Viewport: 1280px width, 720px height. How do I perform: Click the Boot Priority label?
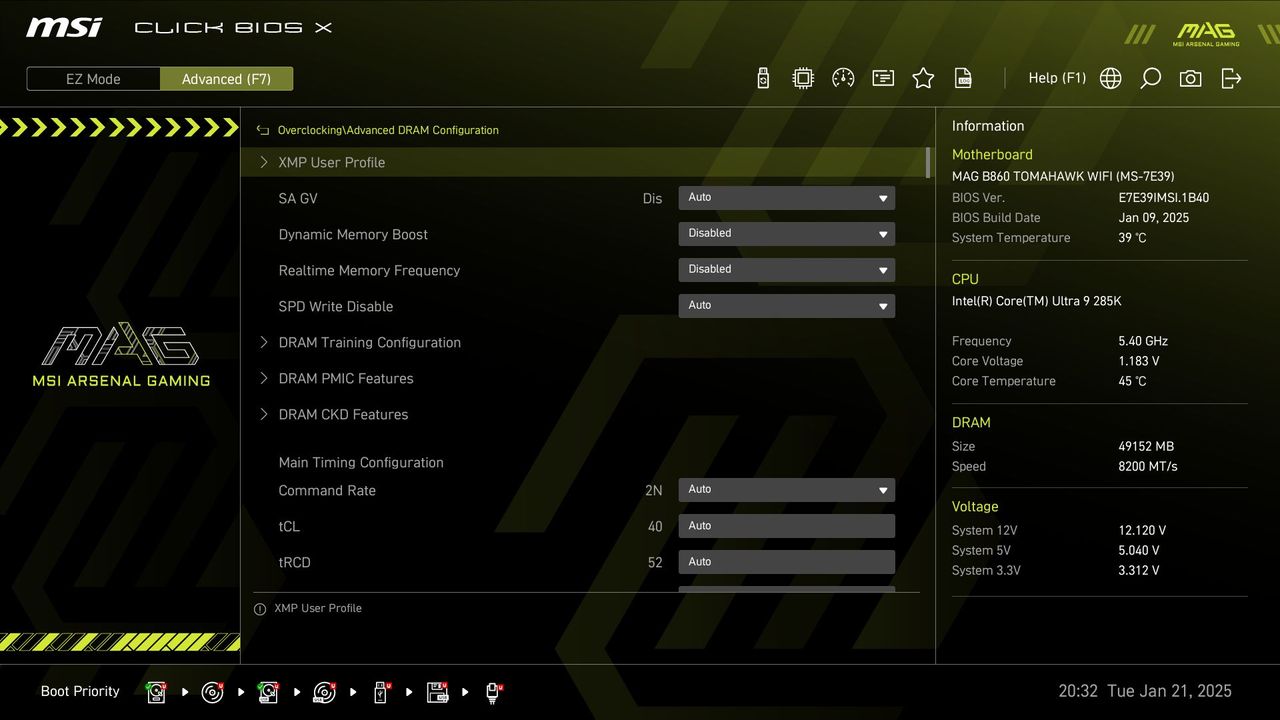[x=80, y=691]
